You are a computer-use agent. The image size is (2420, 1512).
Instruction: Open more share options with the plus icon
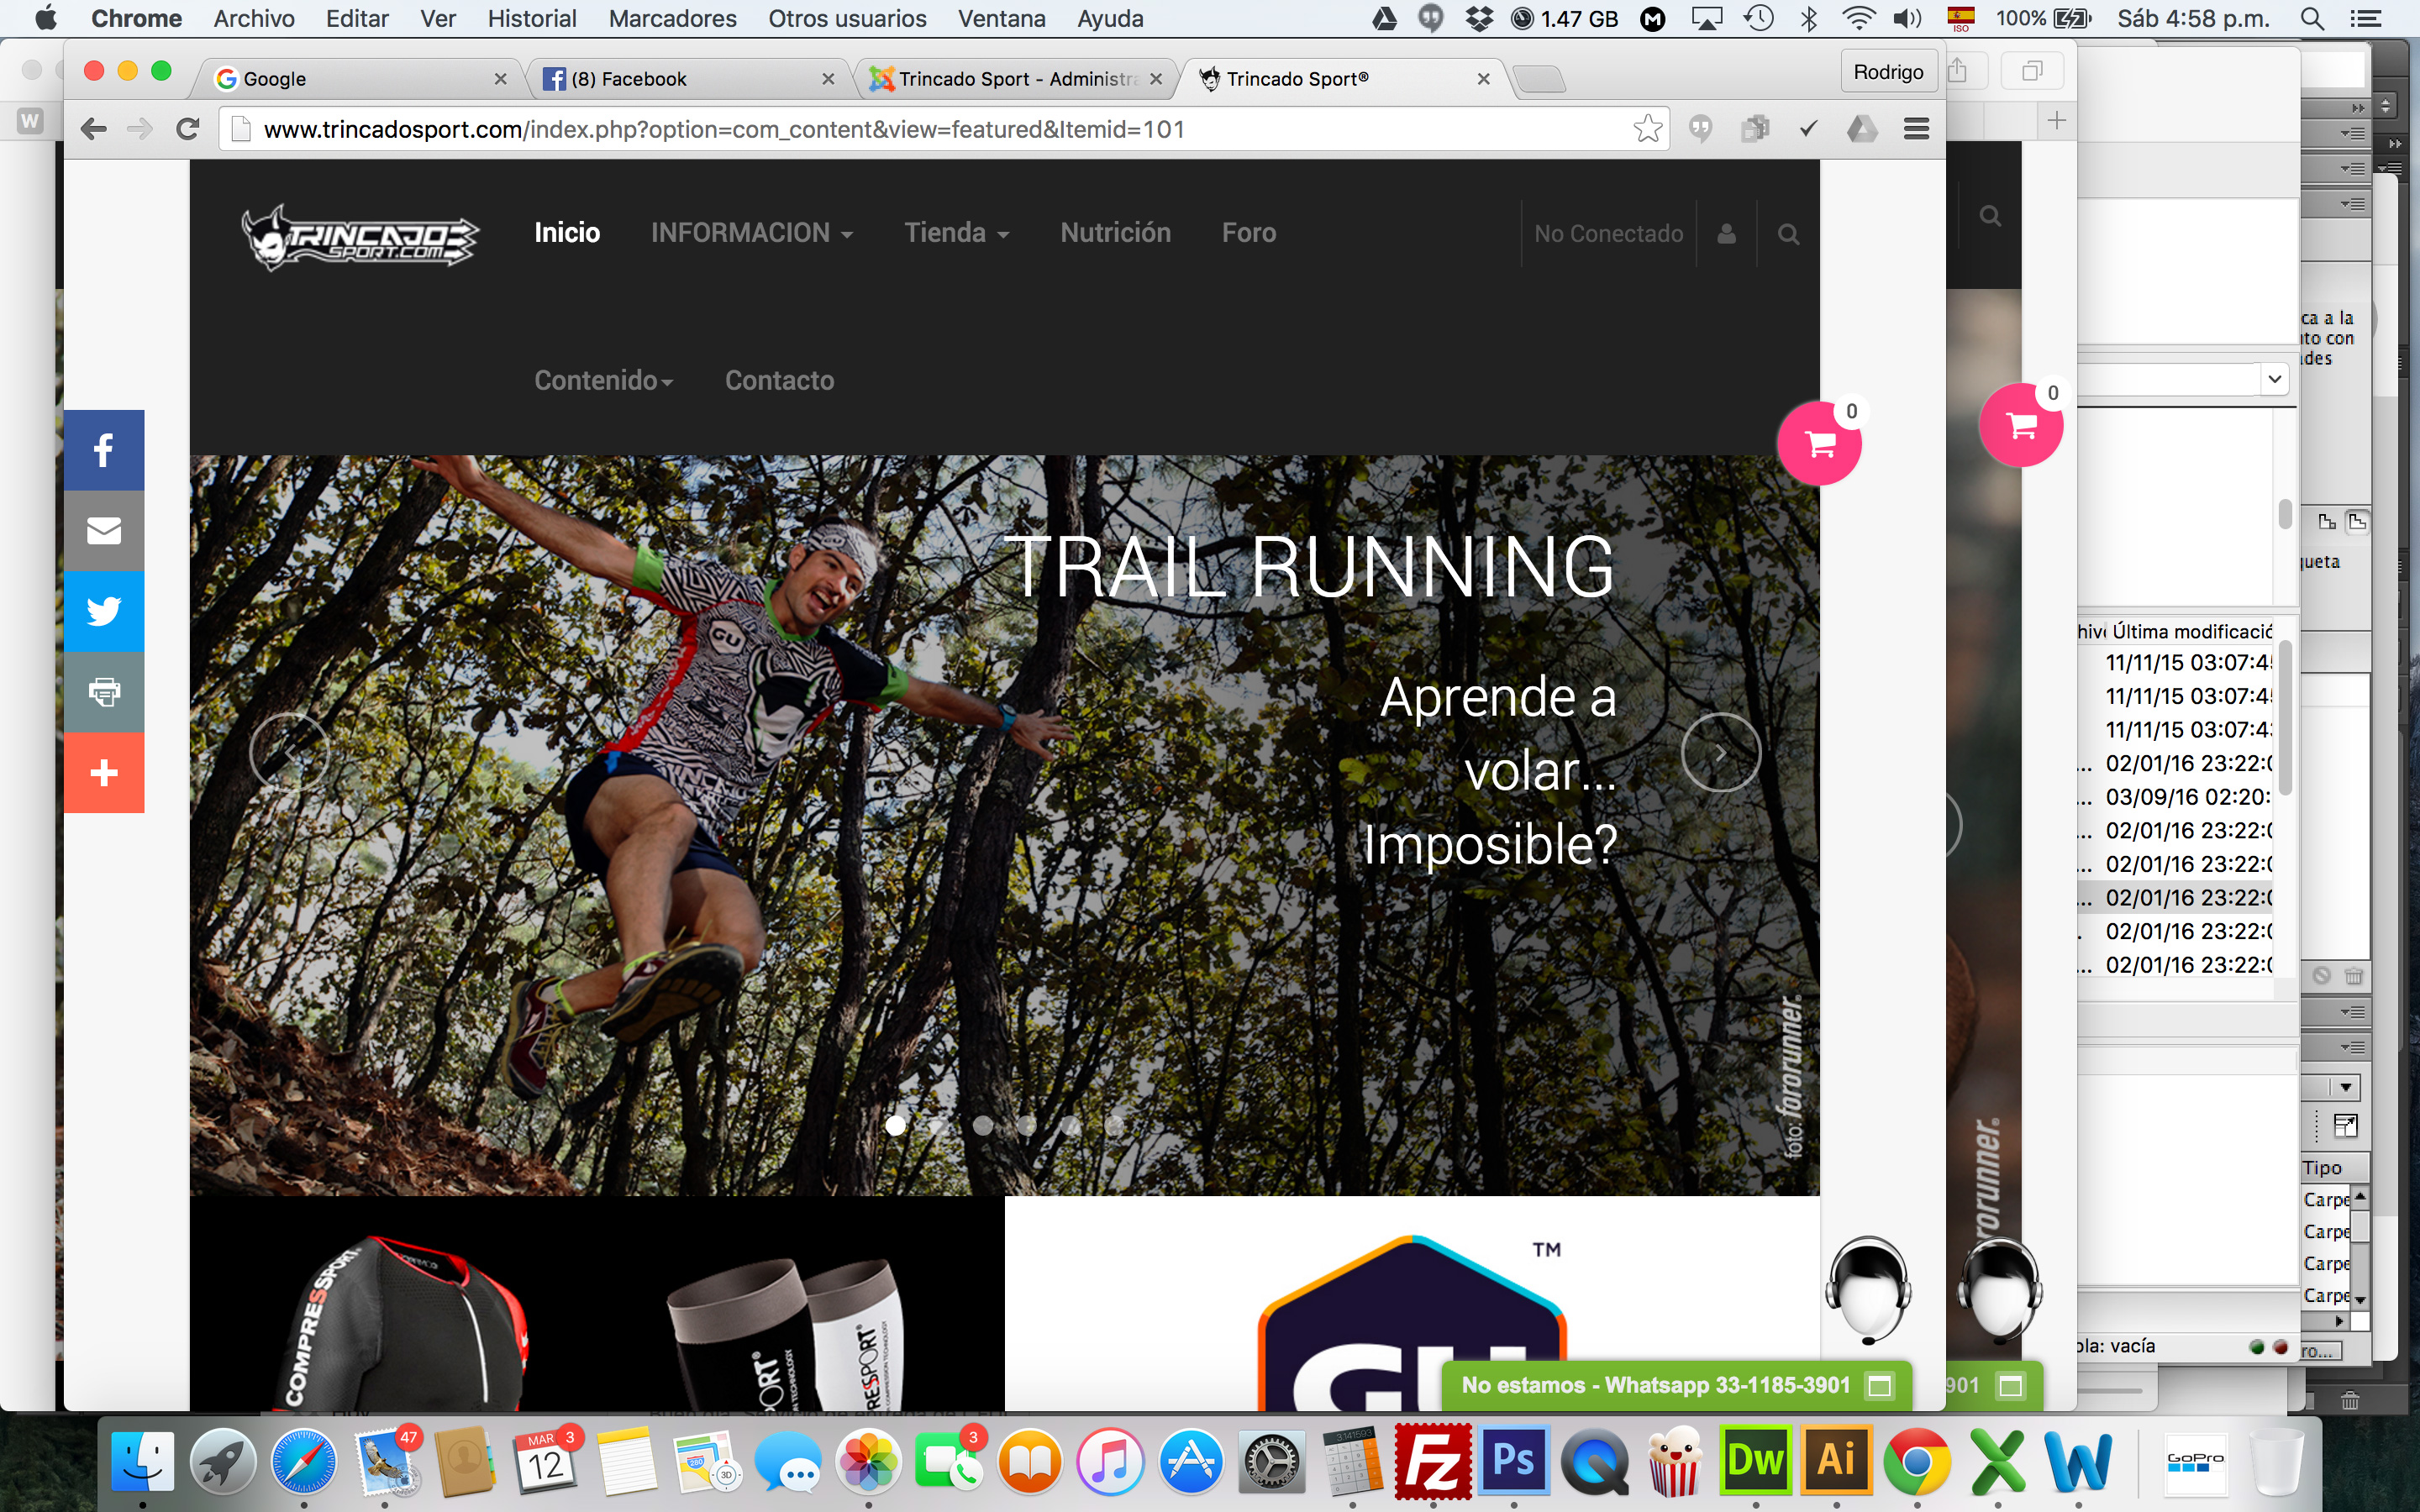pyautogui.click(x=104, y=772)
